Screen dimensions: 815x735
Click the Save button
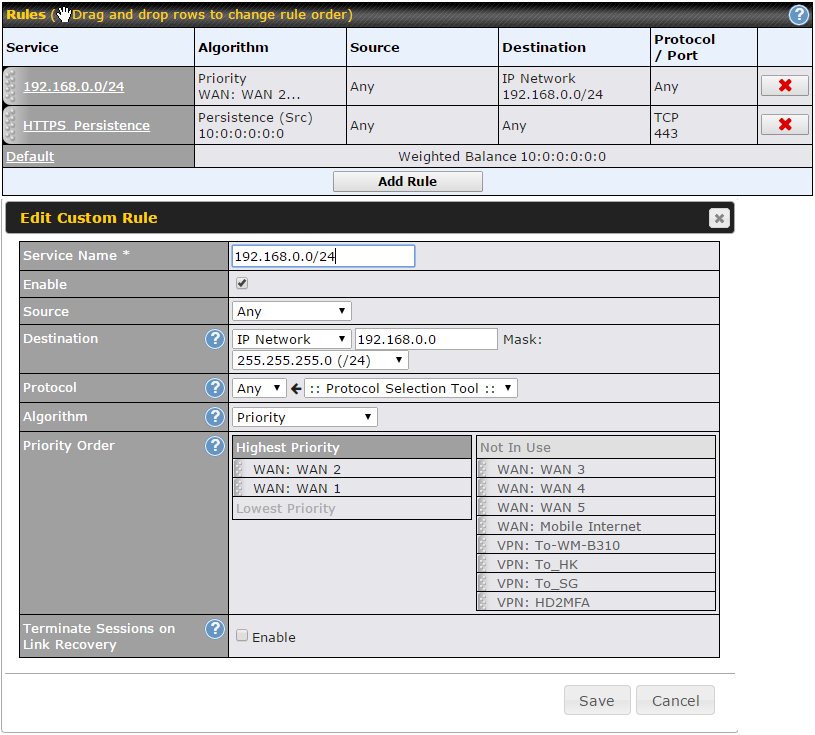(x=597, y=701)
